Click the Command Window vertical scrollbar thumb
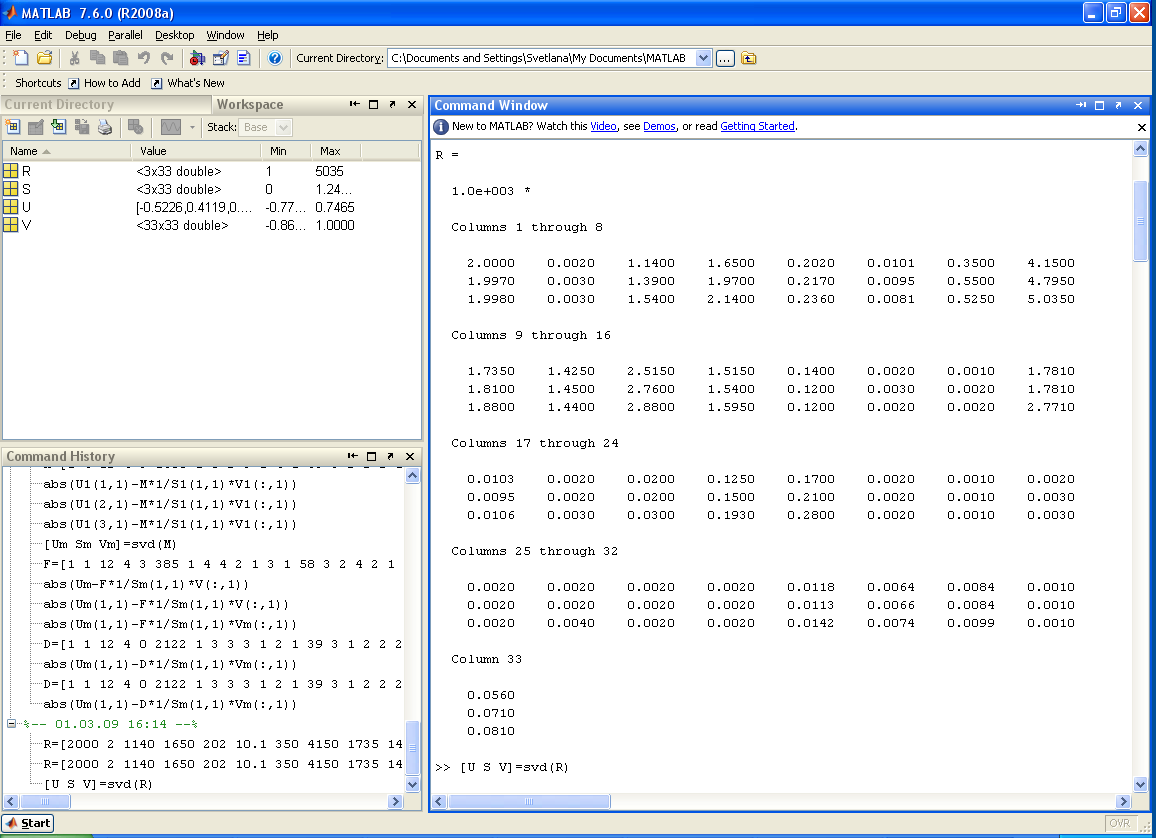 (x=1140, y=221)
